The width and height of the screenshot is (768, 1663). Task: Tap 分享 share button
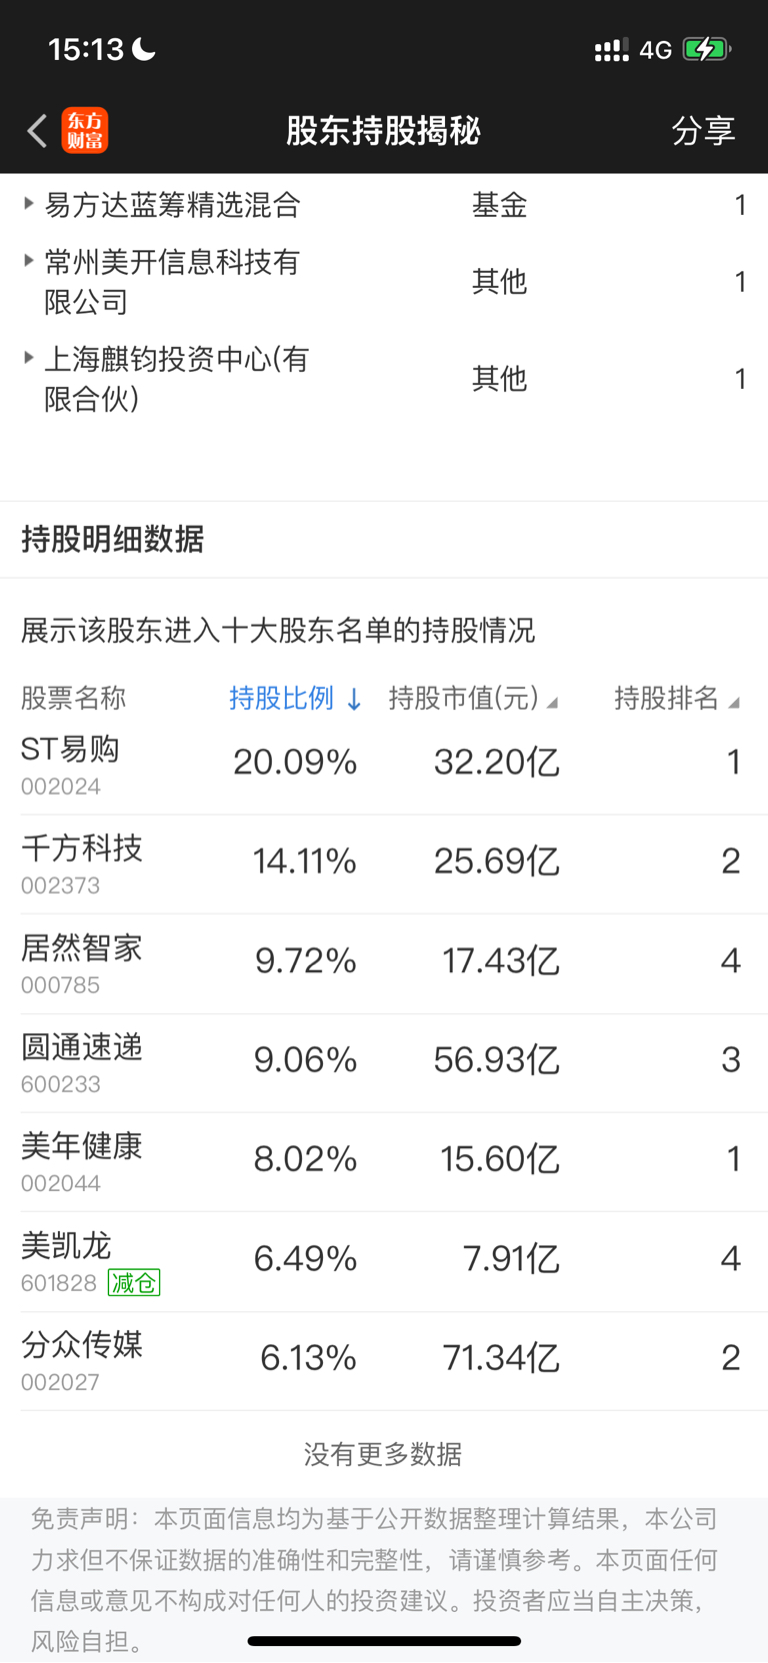(x=703, y=131)
